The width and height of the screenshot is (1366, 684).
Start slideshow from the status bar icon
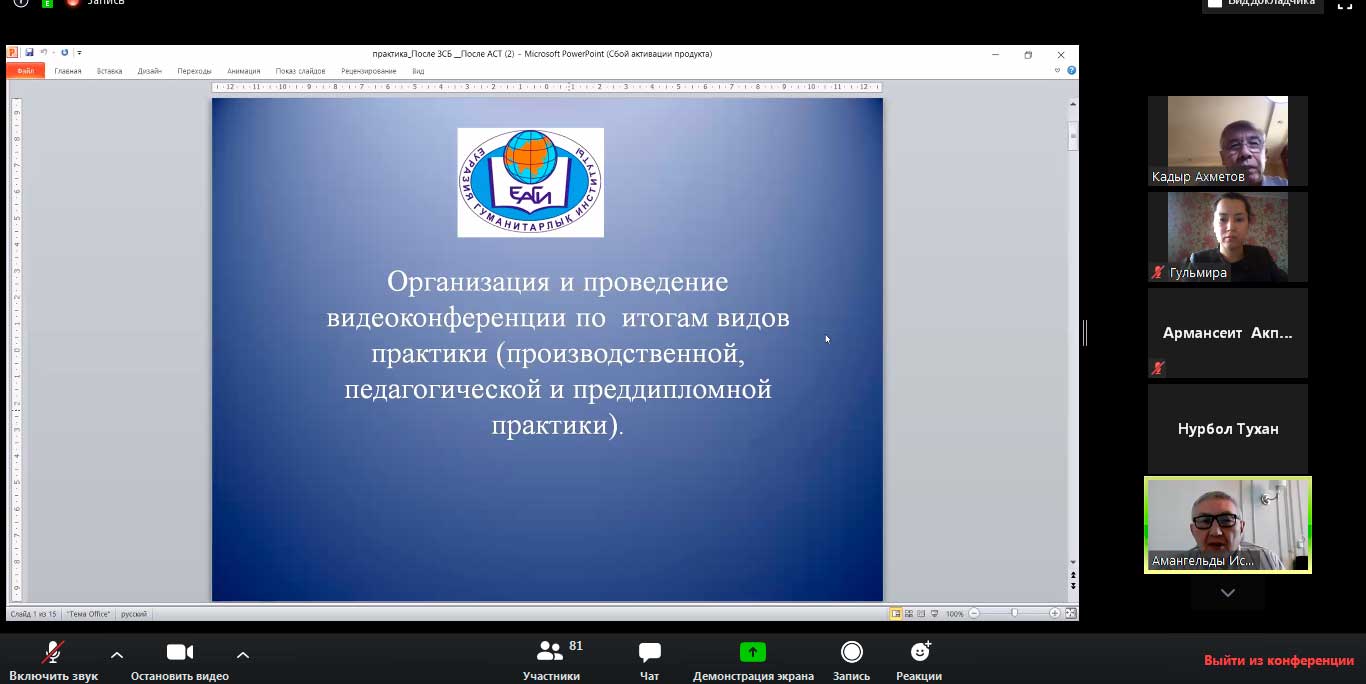tap(934, 613)
